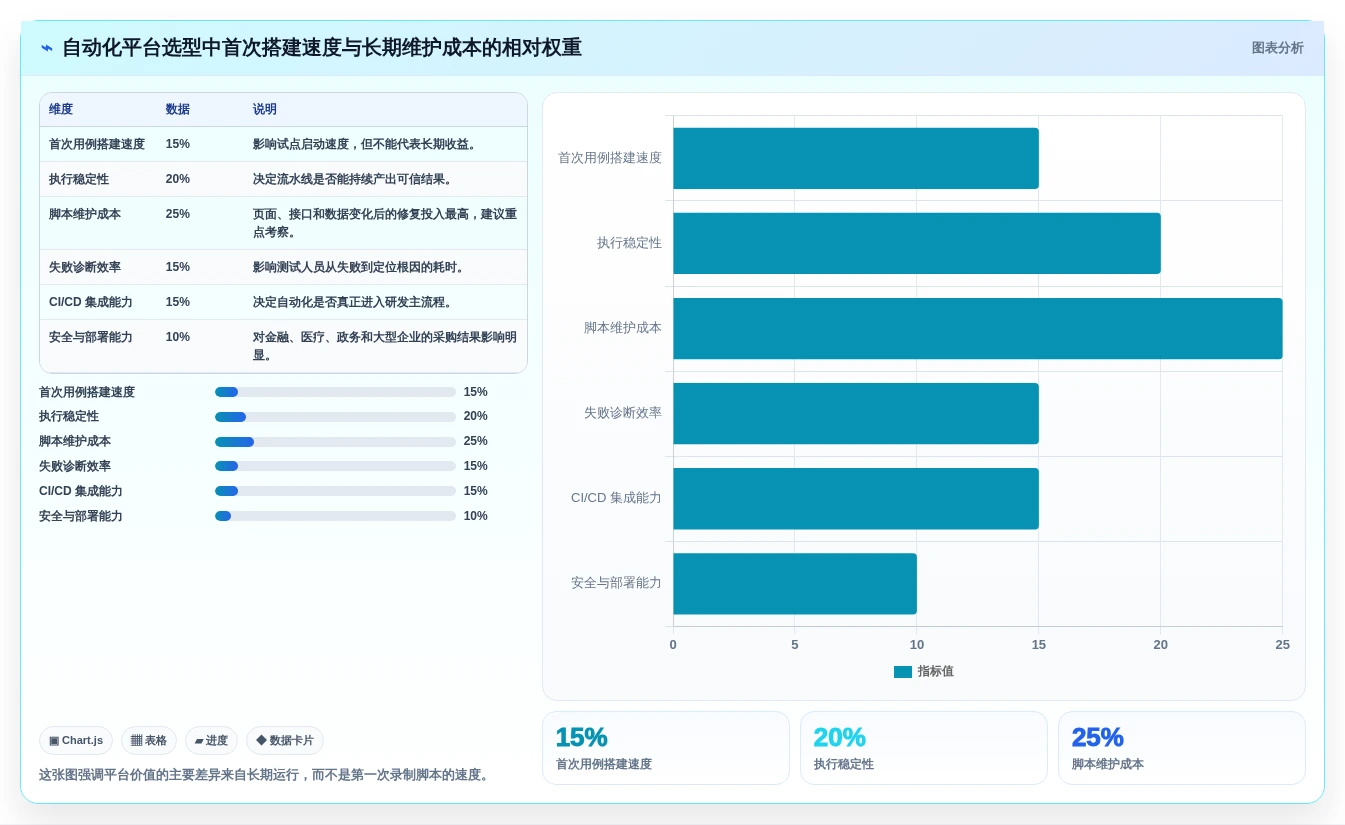Image resolution: width=1345 pixels, height=825 pixels.
Task: Click the chart bar for CI/CD 集成能力
Action: [856, 498]
